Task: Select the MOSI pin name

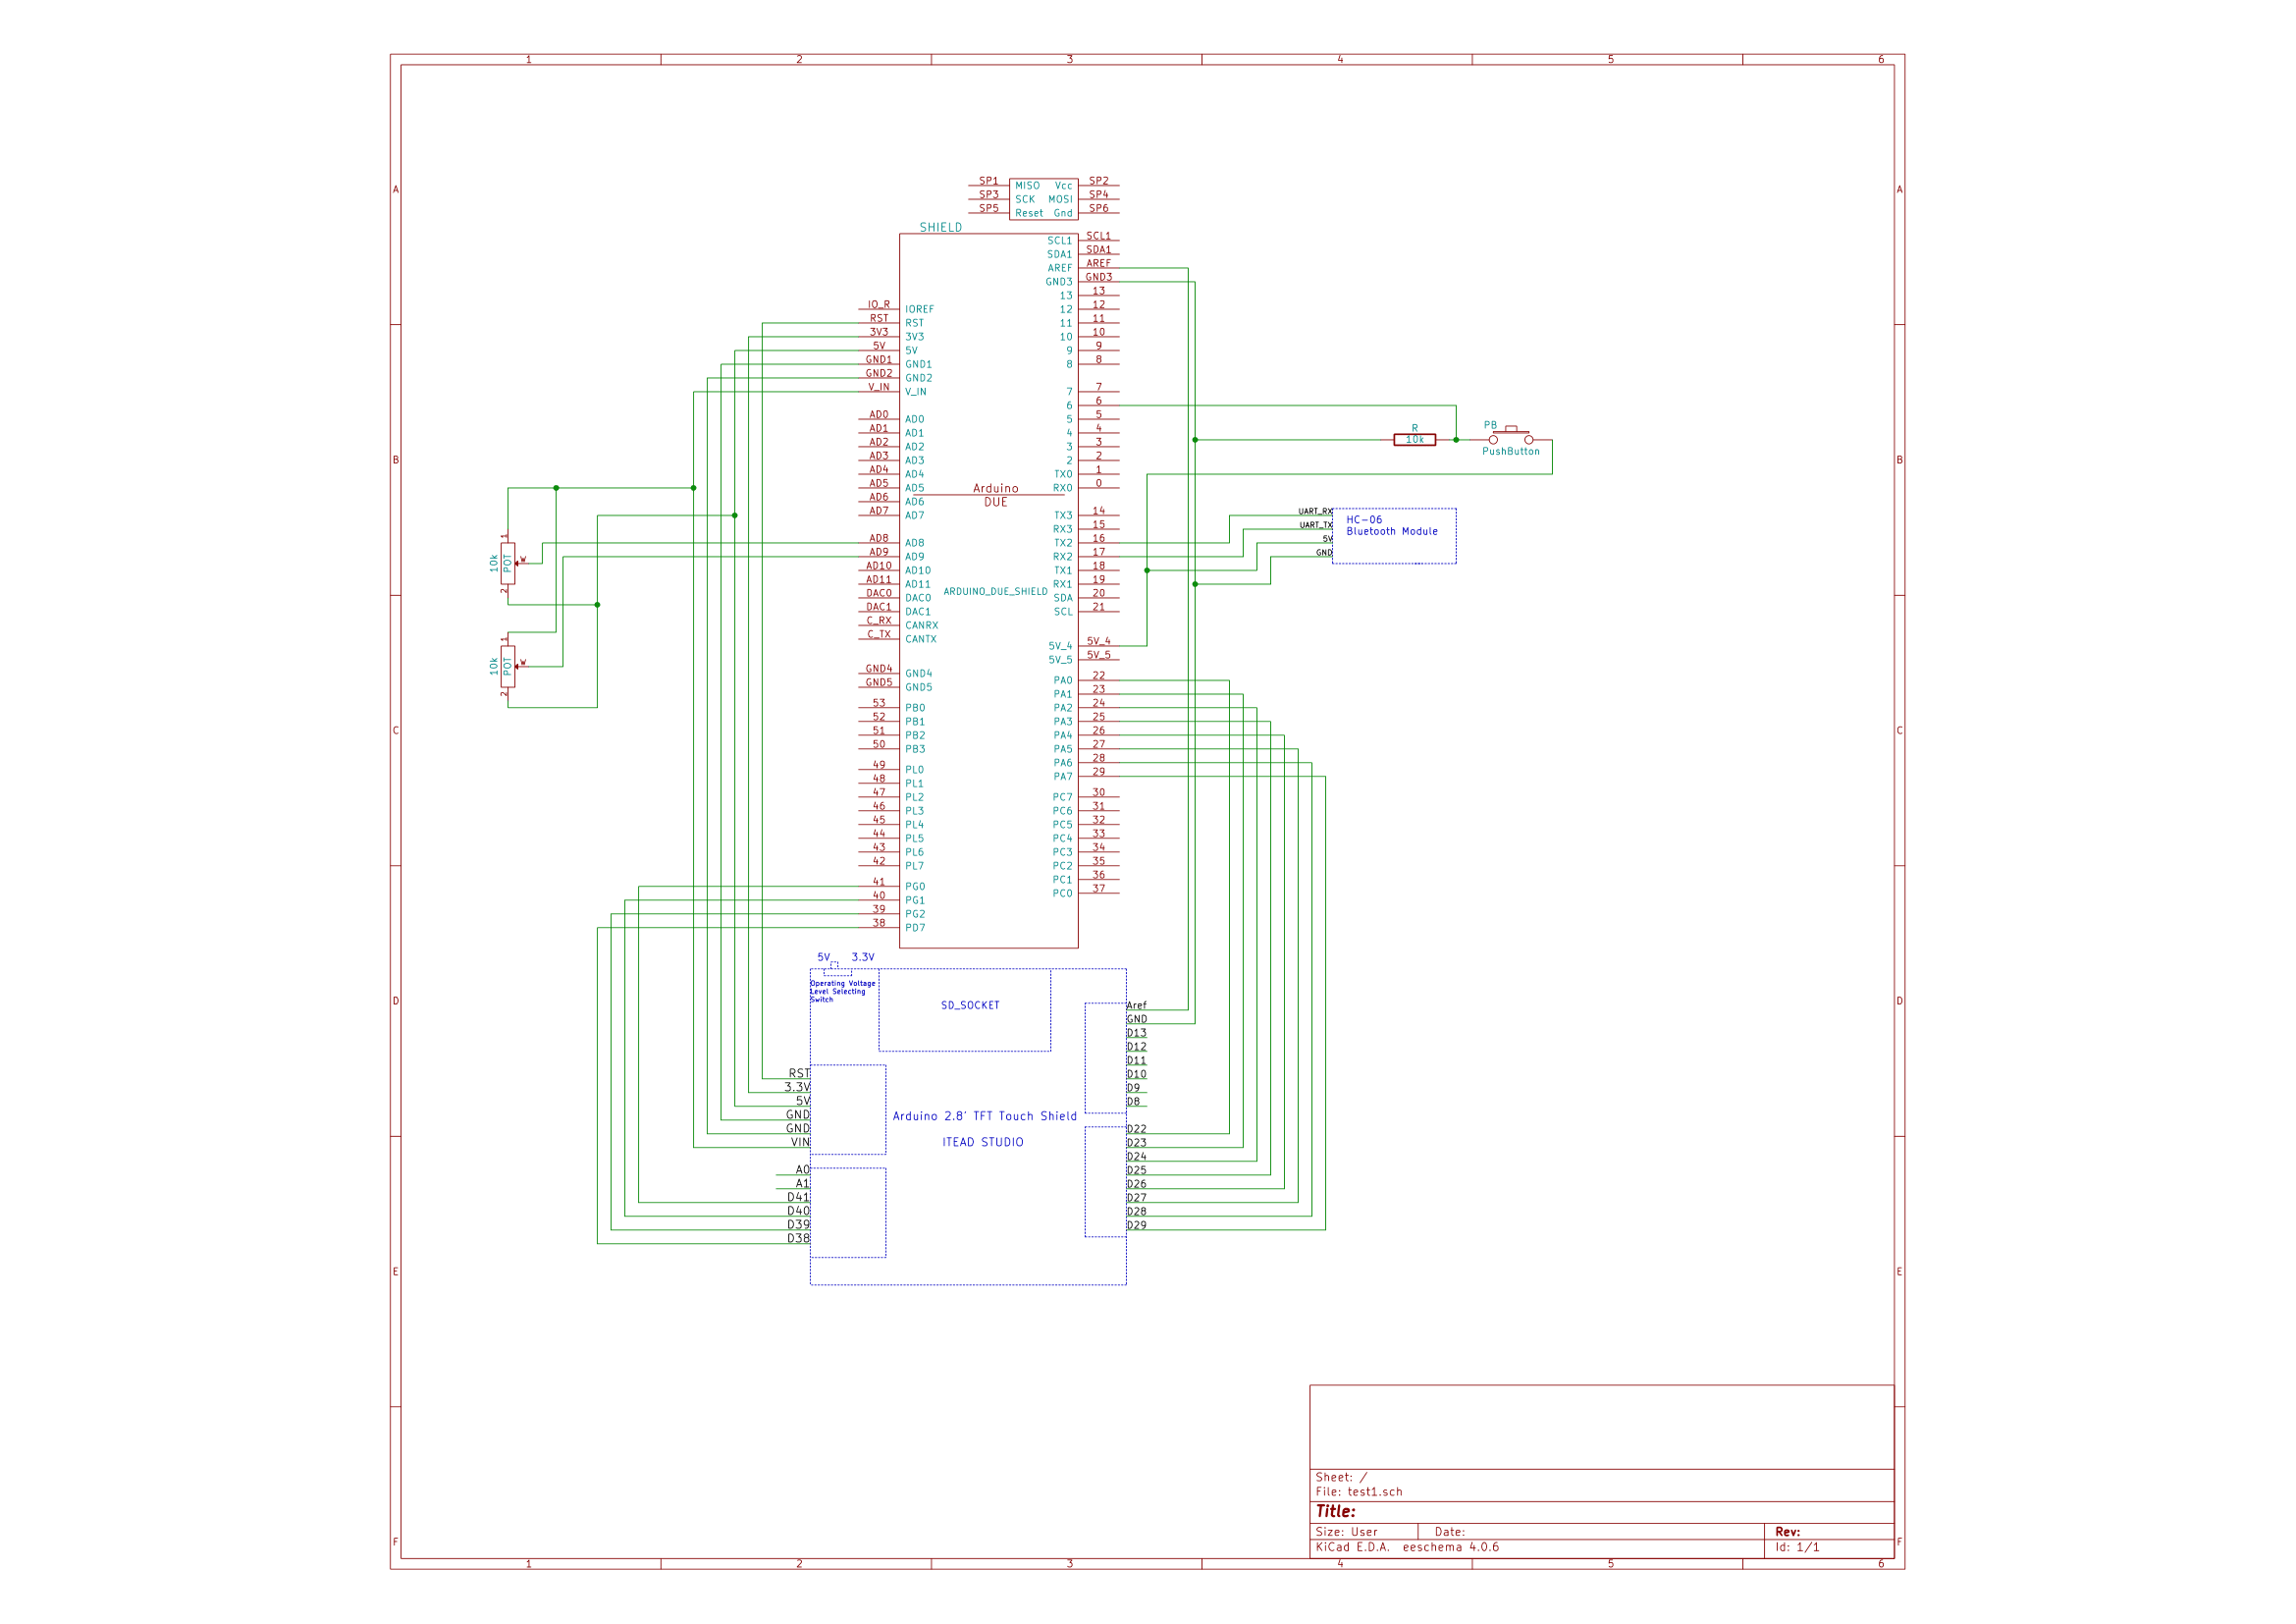Action: (x=1060, y=200)
